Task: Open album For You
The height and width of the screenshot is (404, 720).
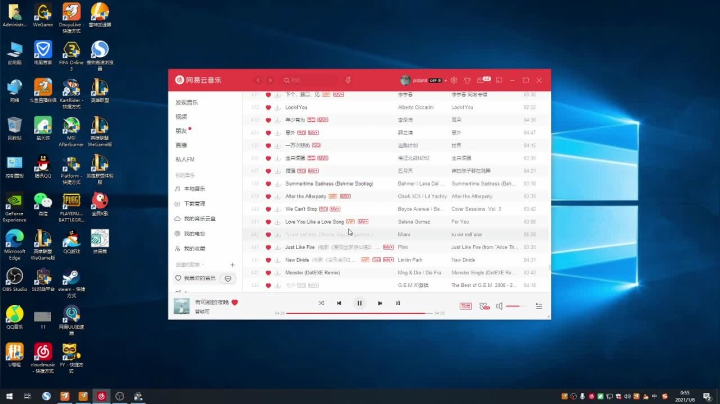Action: coord(460,222)
